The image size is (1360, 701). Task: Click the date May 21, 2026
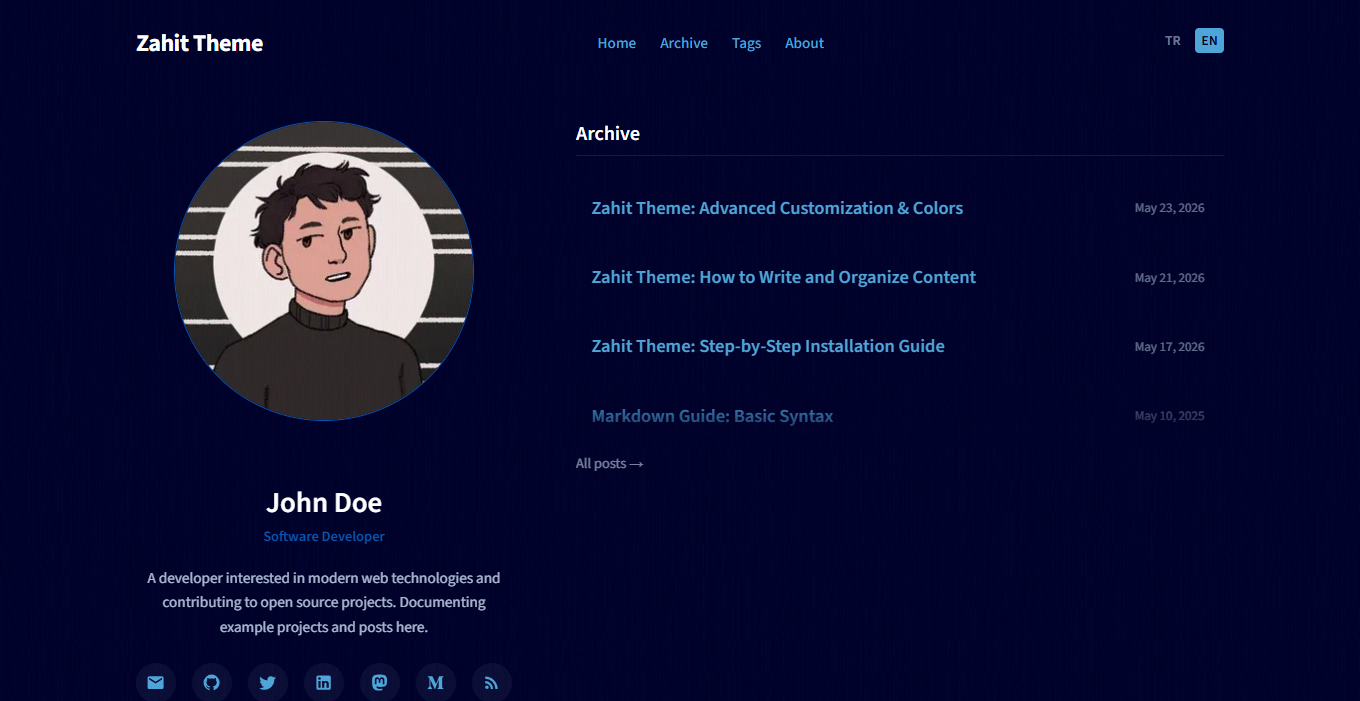point(1169,278)
